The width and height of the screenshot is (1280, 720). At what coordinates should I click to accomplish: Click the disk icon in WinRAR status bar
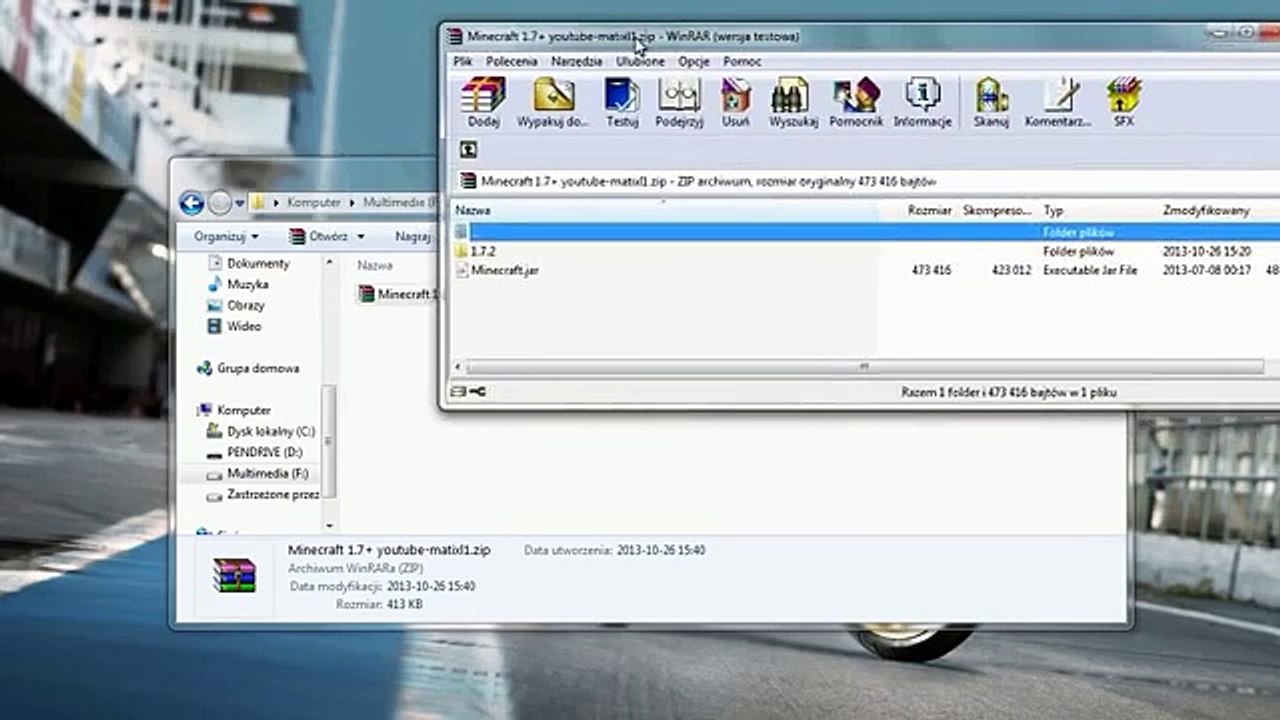pyautogui.click(x=458, y=392)
